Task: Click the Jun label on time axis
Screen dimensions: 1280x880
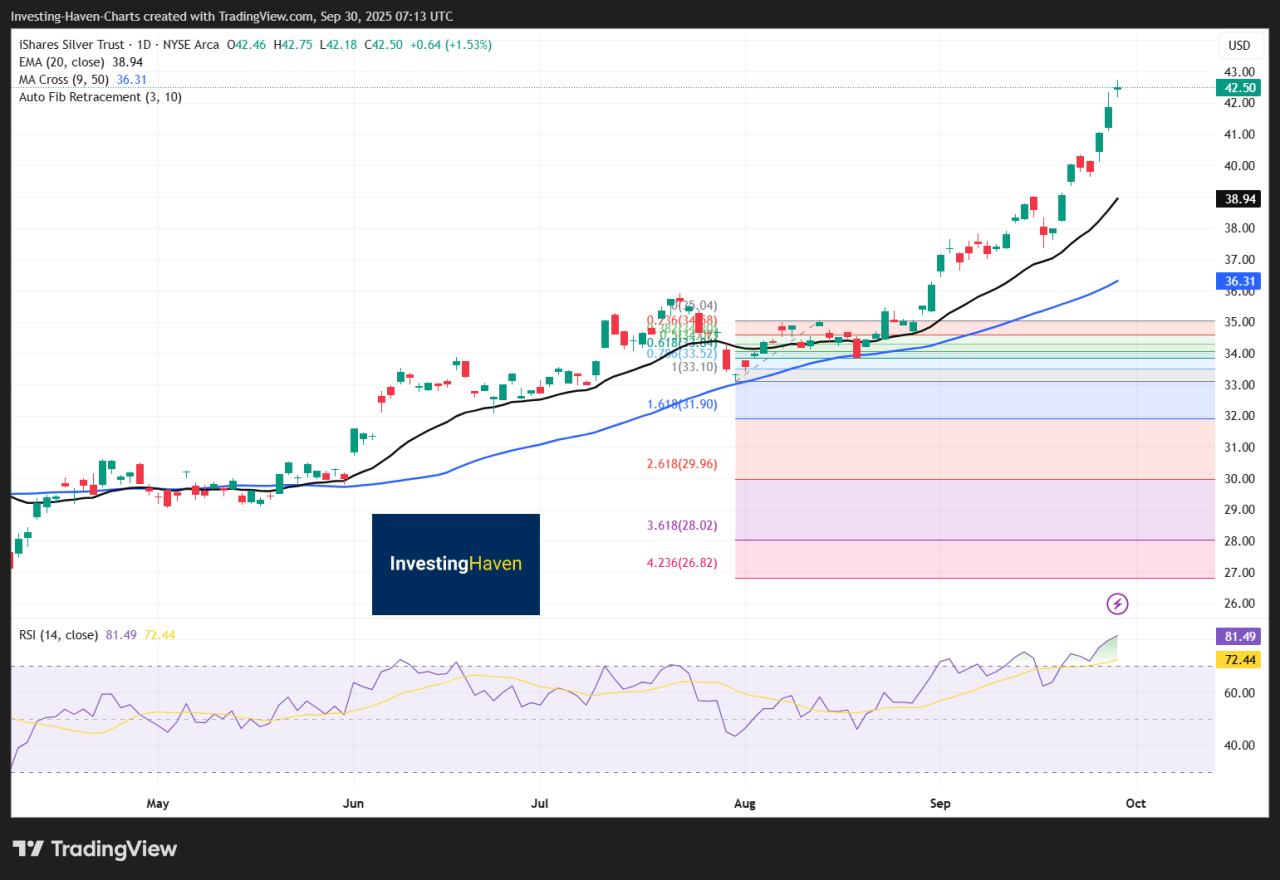Action: pyautogui.click(x=352, y=802)
